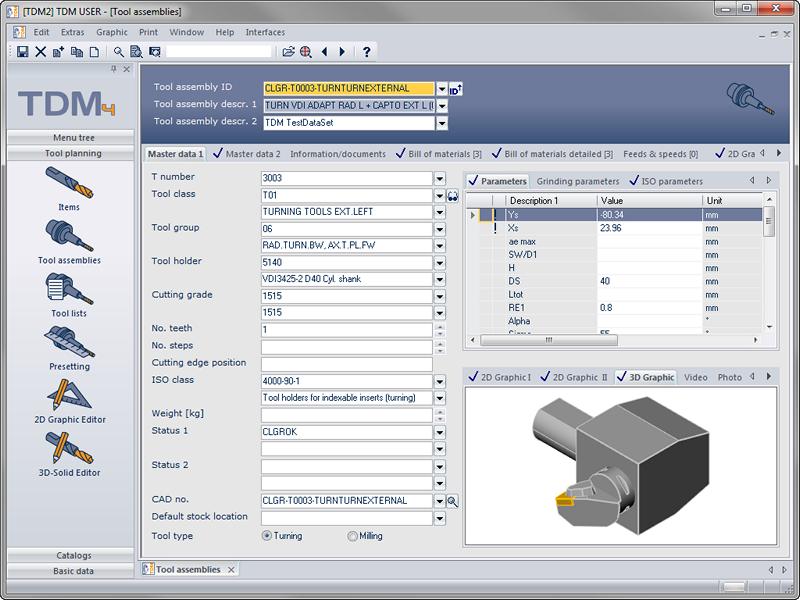Open the Tool holder 5140 dropdown
Viewport: 800px width, 600px height.
tap(439, 263)
